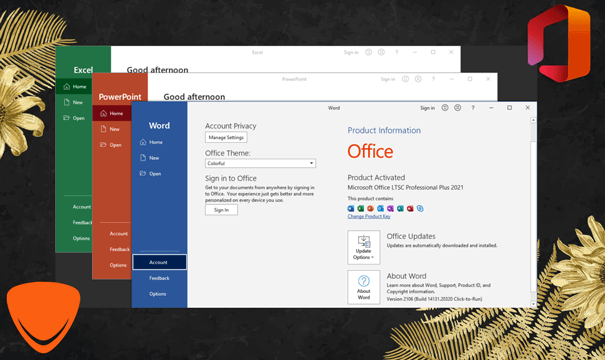Open Home in the Excel sidebar
605x360 pixels.
74,86
